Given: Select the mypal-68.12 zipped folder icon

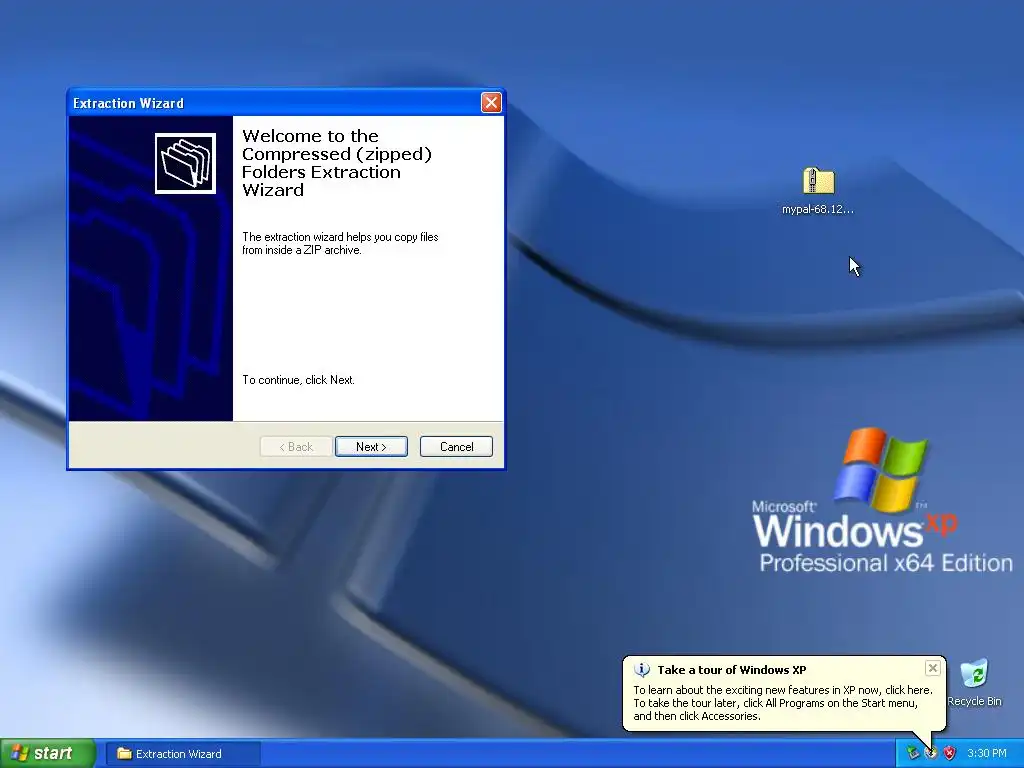Looking at the screenshot, I should click(x=818, y=181).
